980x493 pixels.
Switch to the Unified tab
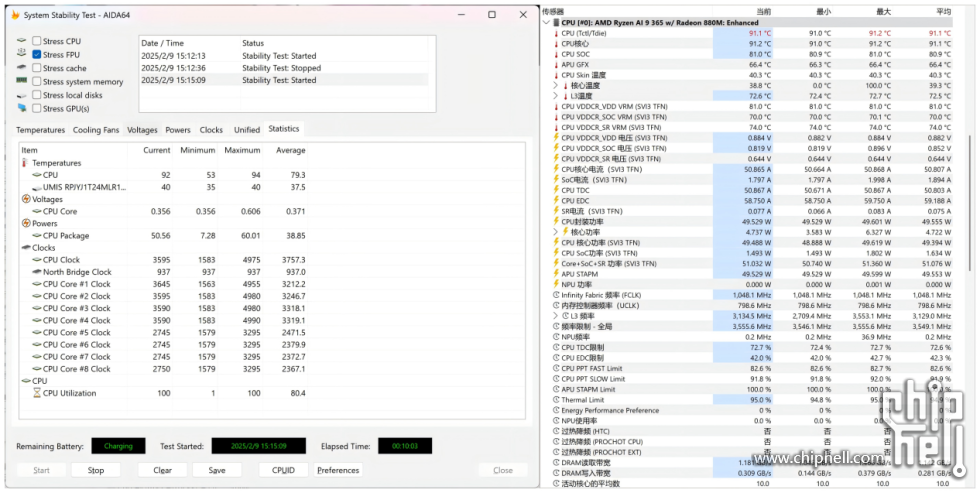[247, 130]
